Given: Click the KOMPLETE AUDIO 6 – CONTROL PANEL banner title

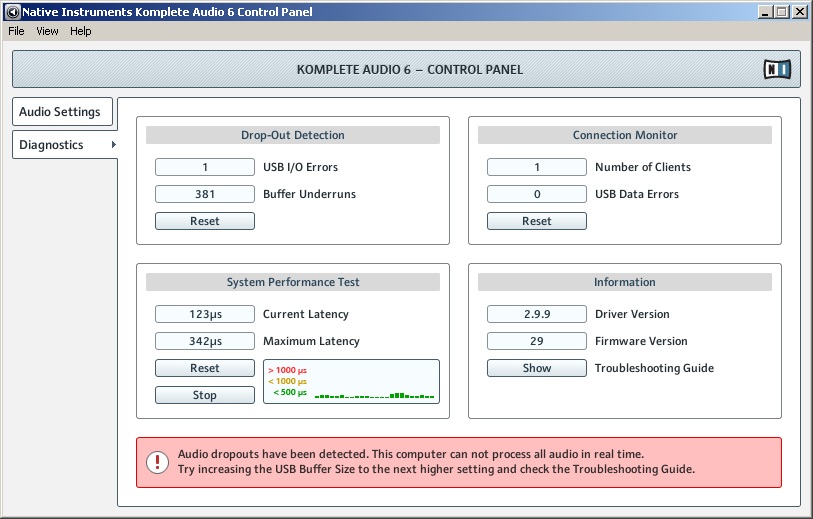Looking at the screenshot, I should coord(410,69).
